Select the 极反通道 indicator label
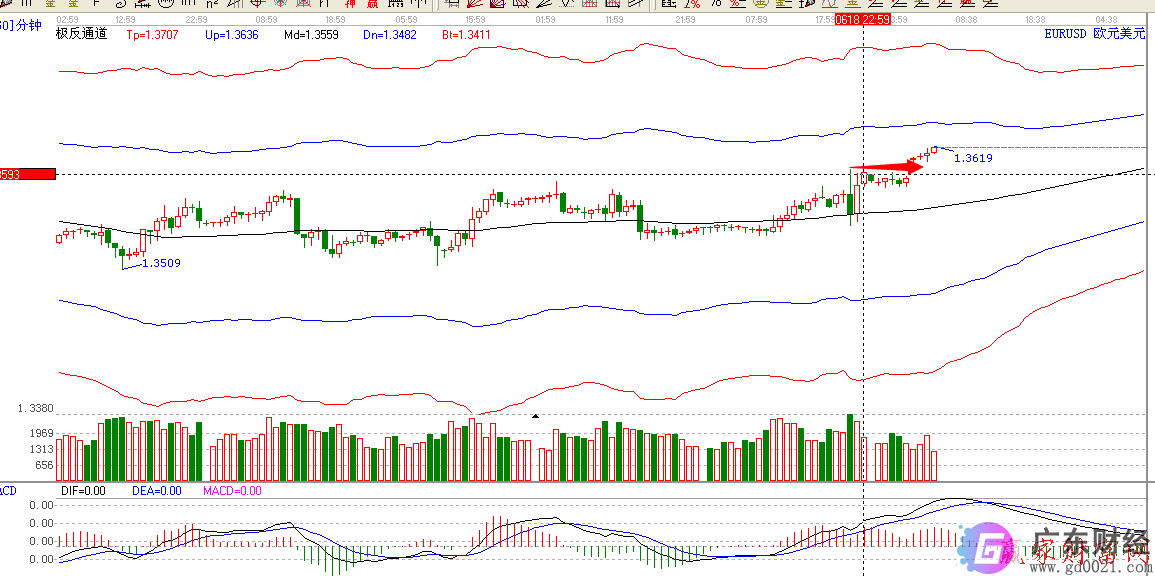Image resolution: width=1155 pixels, height=576 pixels. click(81, 34)
